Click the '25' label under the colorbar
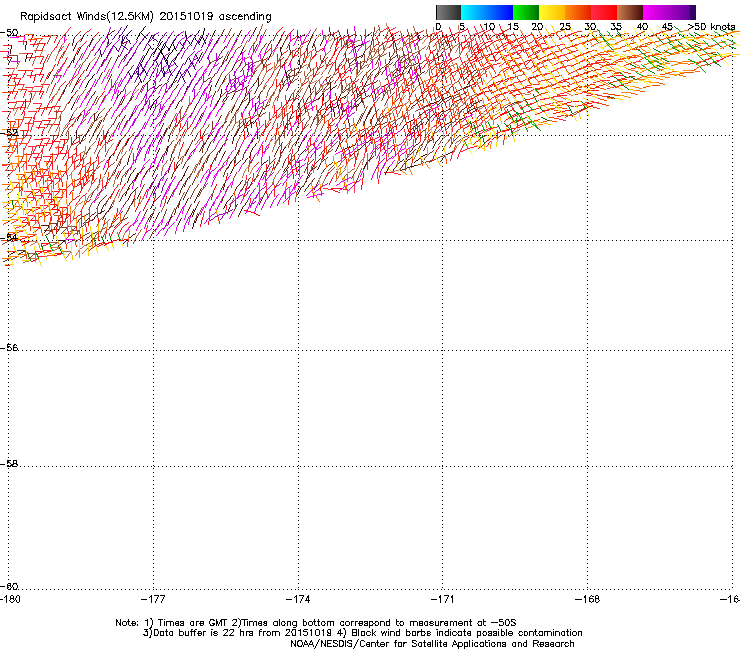 click(565, 27)
